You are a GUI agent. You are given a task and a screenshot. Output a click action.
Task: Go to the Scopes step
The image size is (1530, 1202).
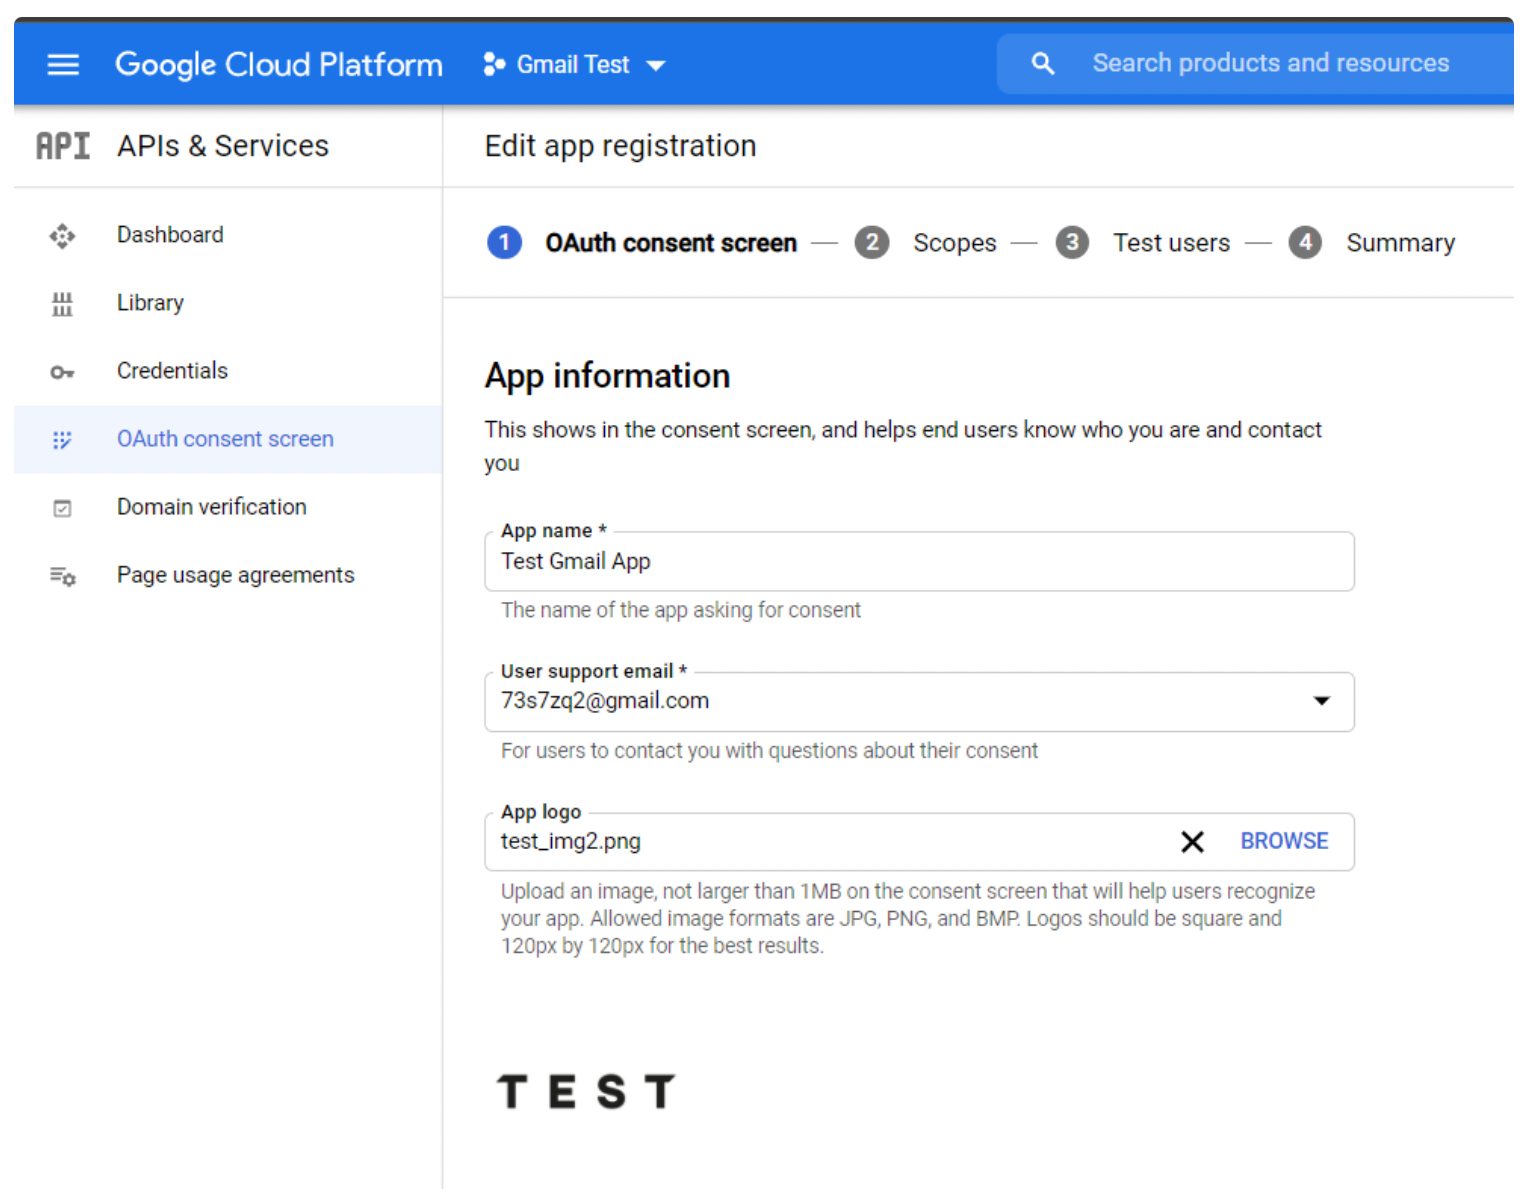point(925,243)
